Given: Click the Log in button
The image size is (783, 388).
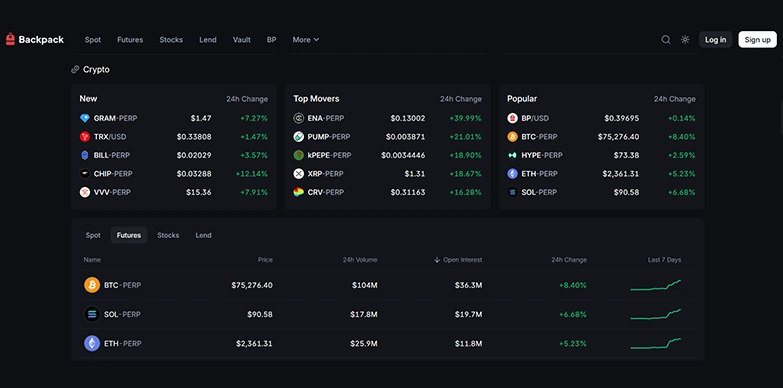Looking at the screenshot, I should [716, 39].
